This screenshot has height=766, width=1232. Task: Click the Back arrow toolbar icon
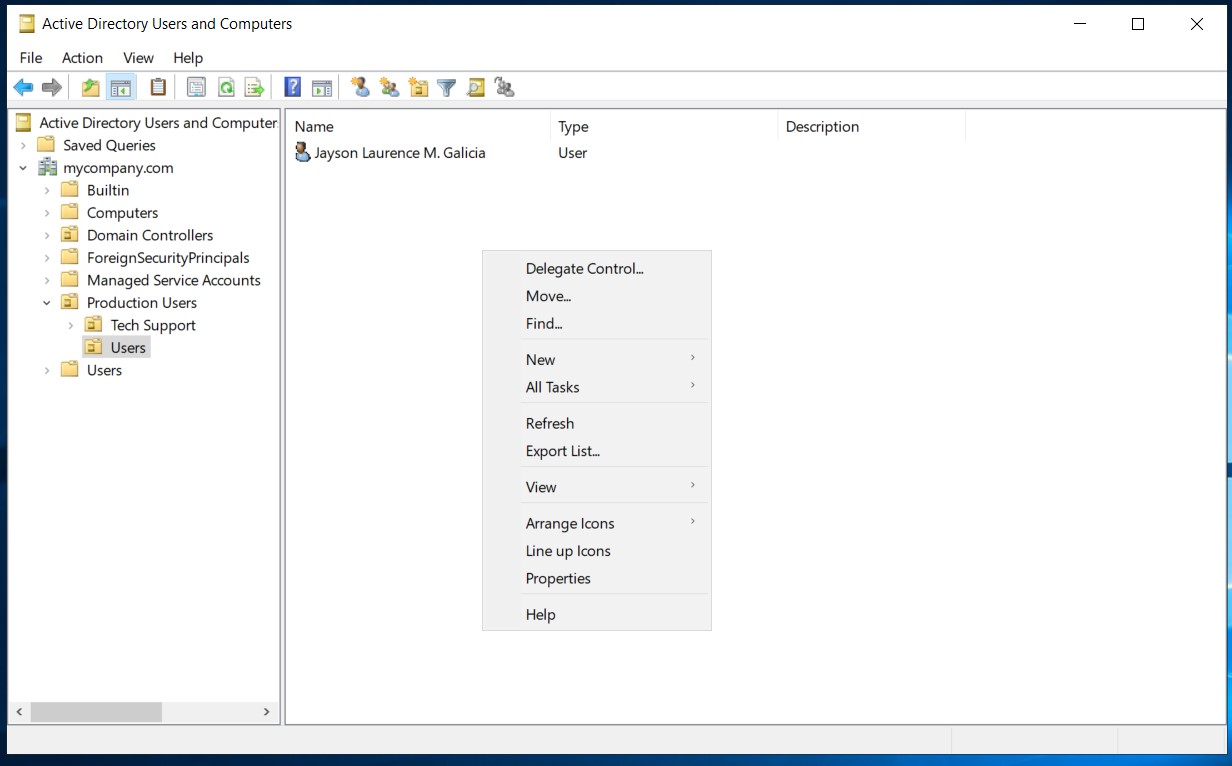point(23,88)
